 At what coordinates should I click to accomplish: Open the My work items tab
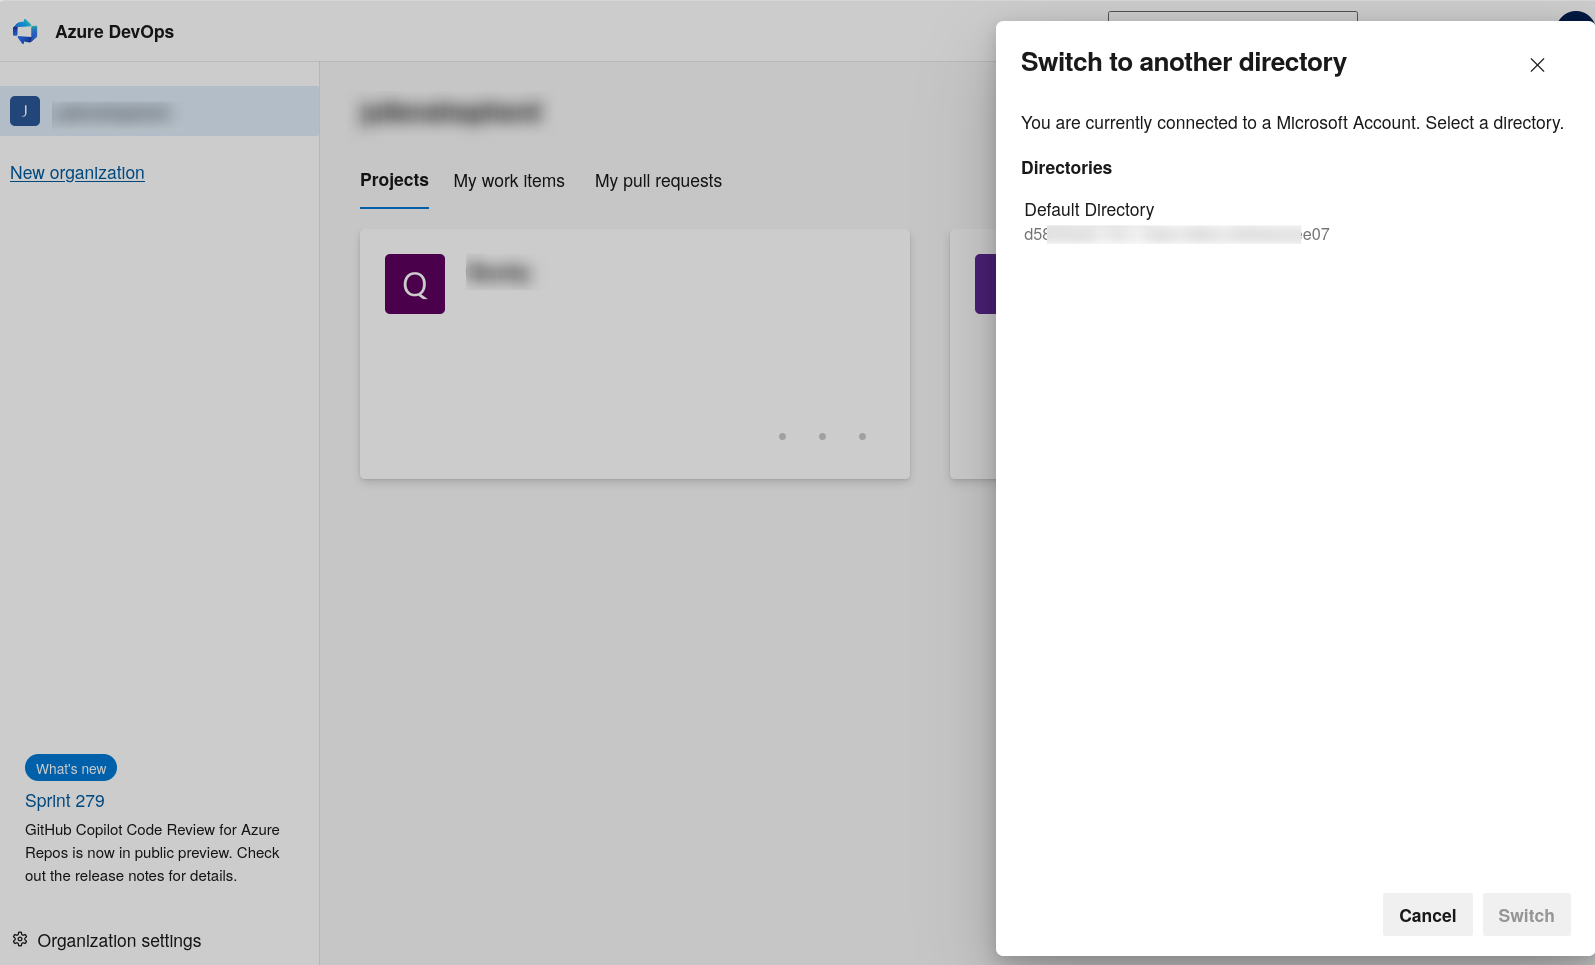[509, 181]
